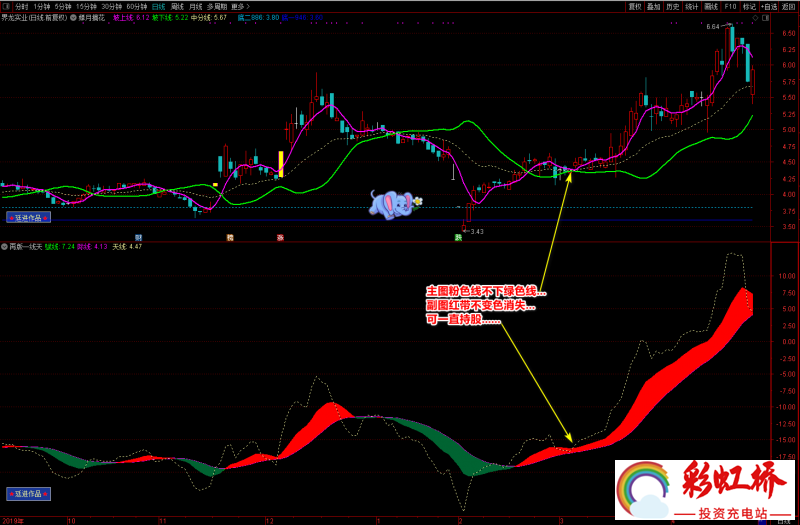This screenshot has width=800, height=525.
Task: Select the 周线 weekly chart tab
Action: point(177,7)
